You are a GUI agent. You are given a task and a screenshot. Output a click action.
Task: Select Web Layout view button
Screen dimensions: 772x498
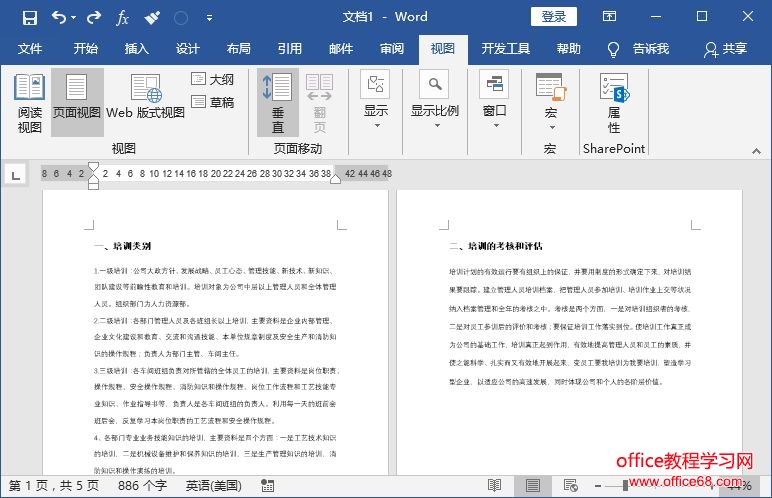(146, 103)
